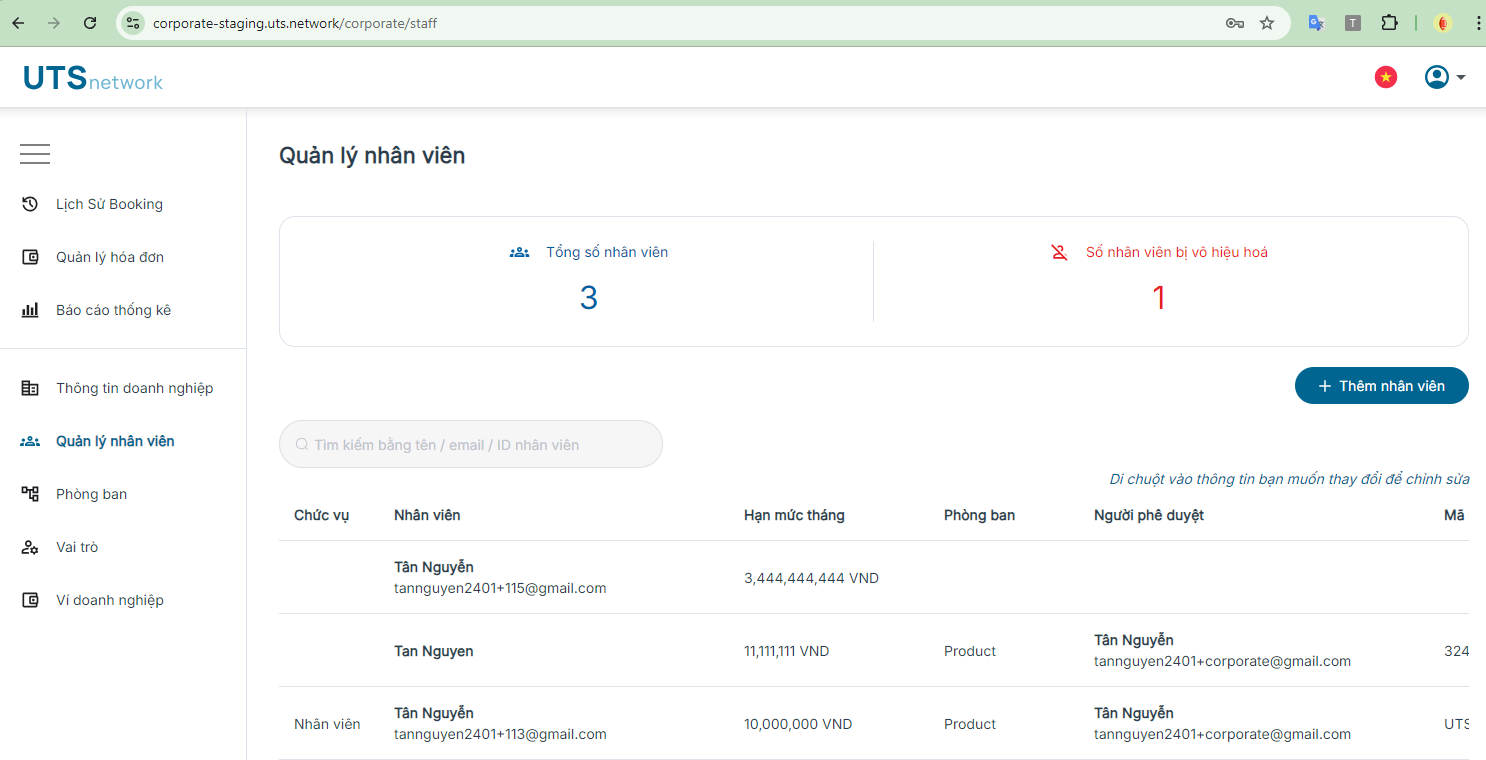The height and width of the screenshot is (760, 1486).
Task: Click the 3,444,444,444 VND monthly limit cell
Action: [811, 578]
